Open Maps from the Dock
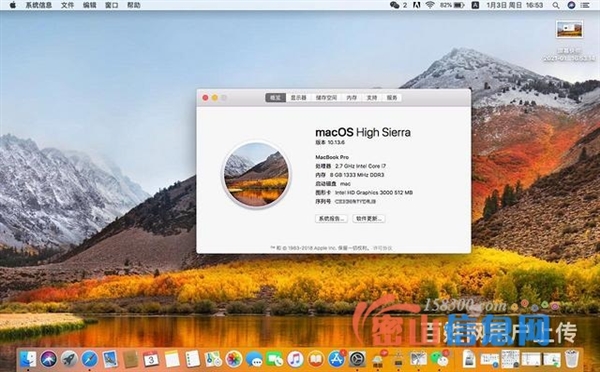The width and height of the screenshot is (600, 372). tap(213, 359)
